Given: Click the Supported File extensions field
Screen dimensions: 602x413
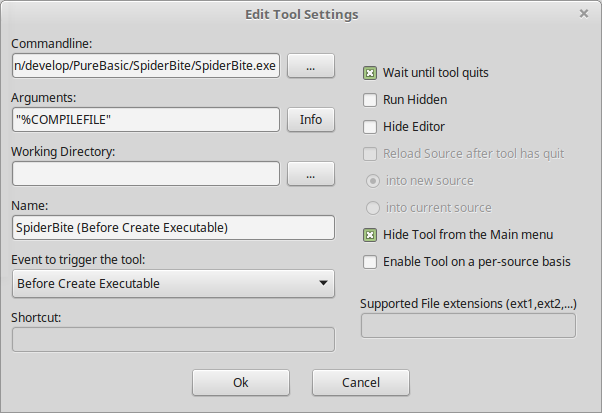Looking at the screenshot, I should click(467, 326).
